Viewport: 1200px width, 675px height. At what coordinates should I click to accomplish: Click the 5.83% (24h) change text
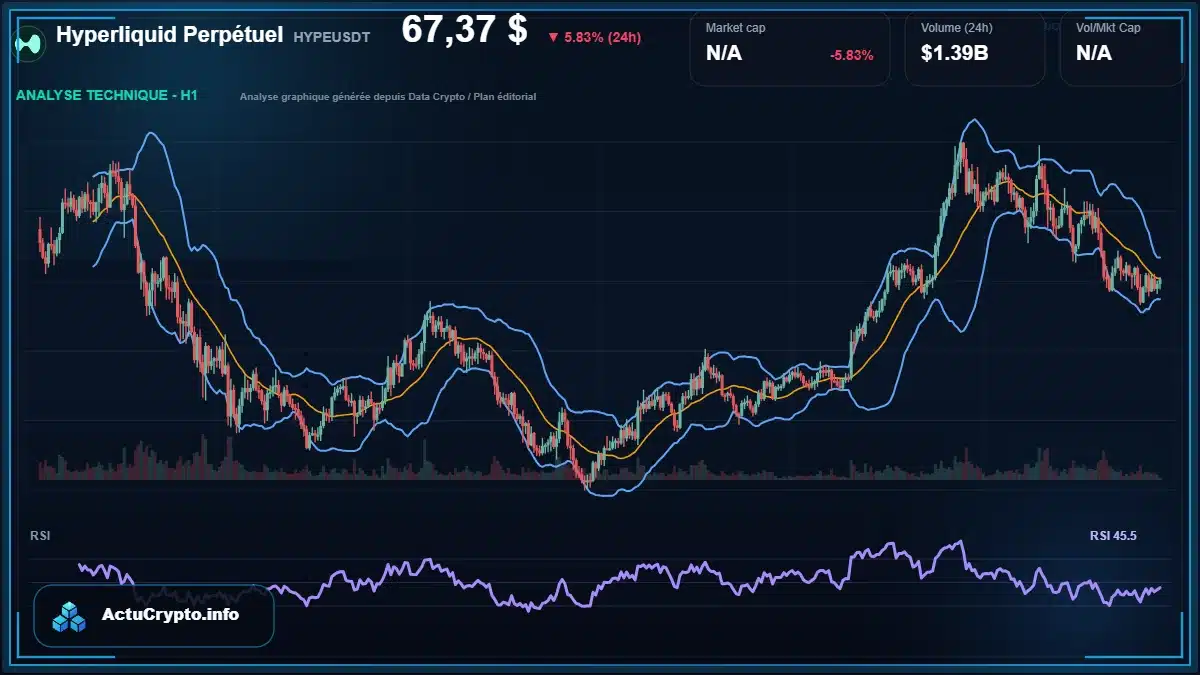coord(603,38)
